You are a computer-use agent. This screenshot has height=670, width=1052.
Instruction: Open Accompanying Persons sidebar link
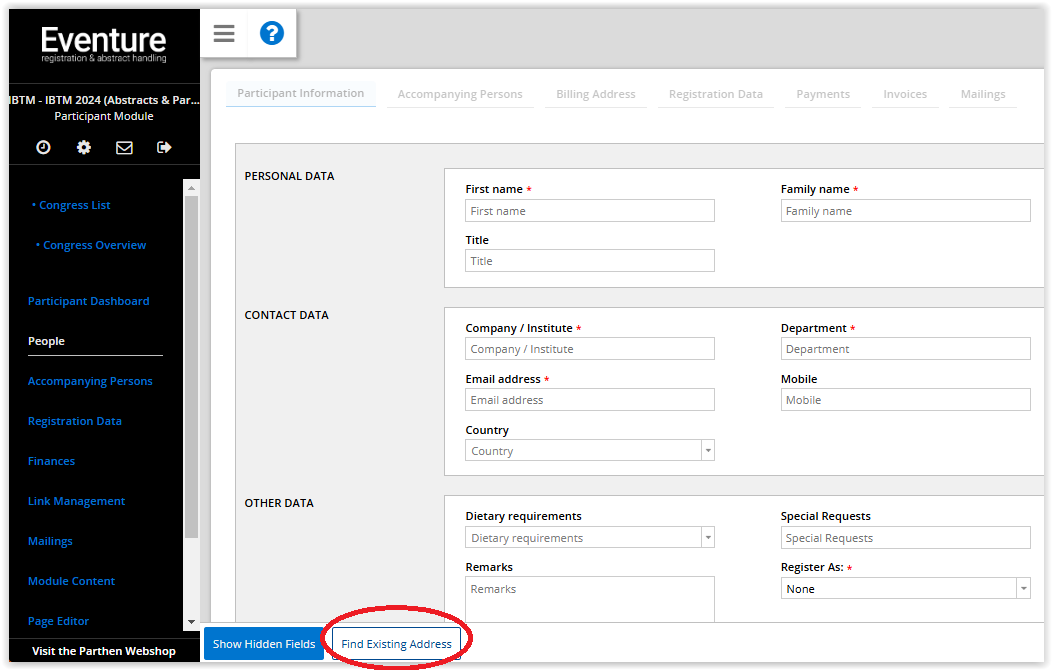click(90, 381)
